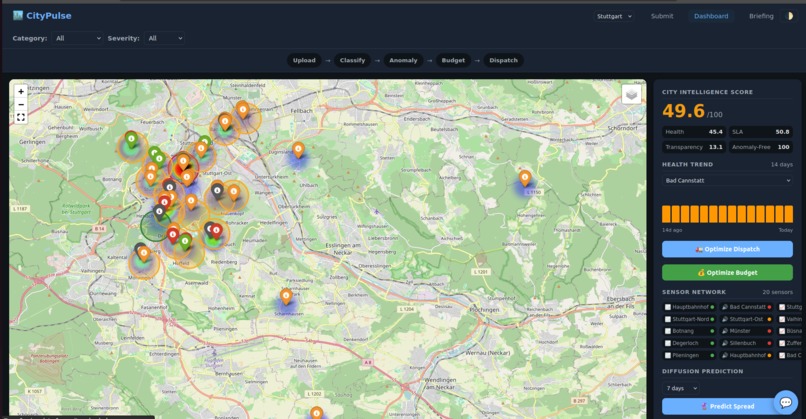Viewport: 806px width, 419px height.
Task: Click the Optimize Dispatch button
Action: (x=727, y=249)
